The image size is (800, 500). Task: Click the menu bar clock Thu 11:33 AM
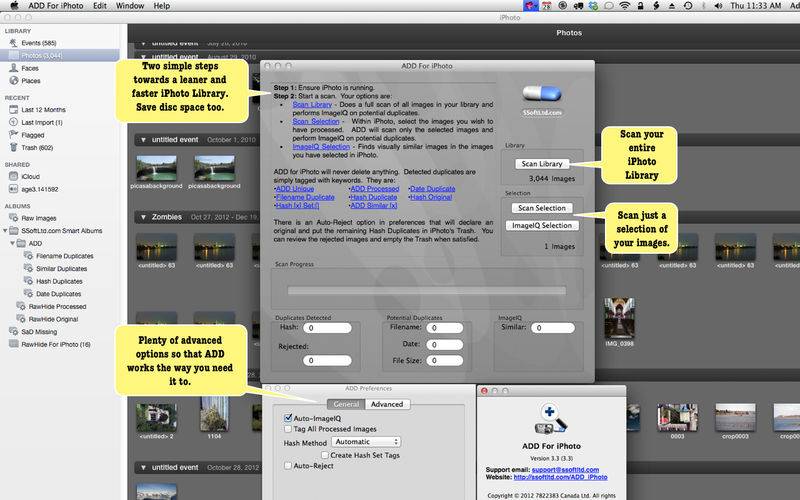pos(756,6)
